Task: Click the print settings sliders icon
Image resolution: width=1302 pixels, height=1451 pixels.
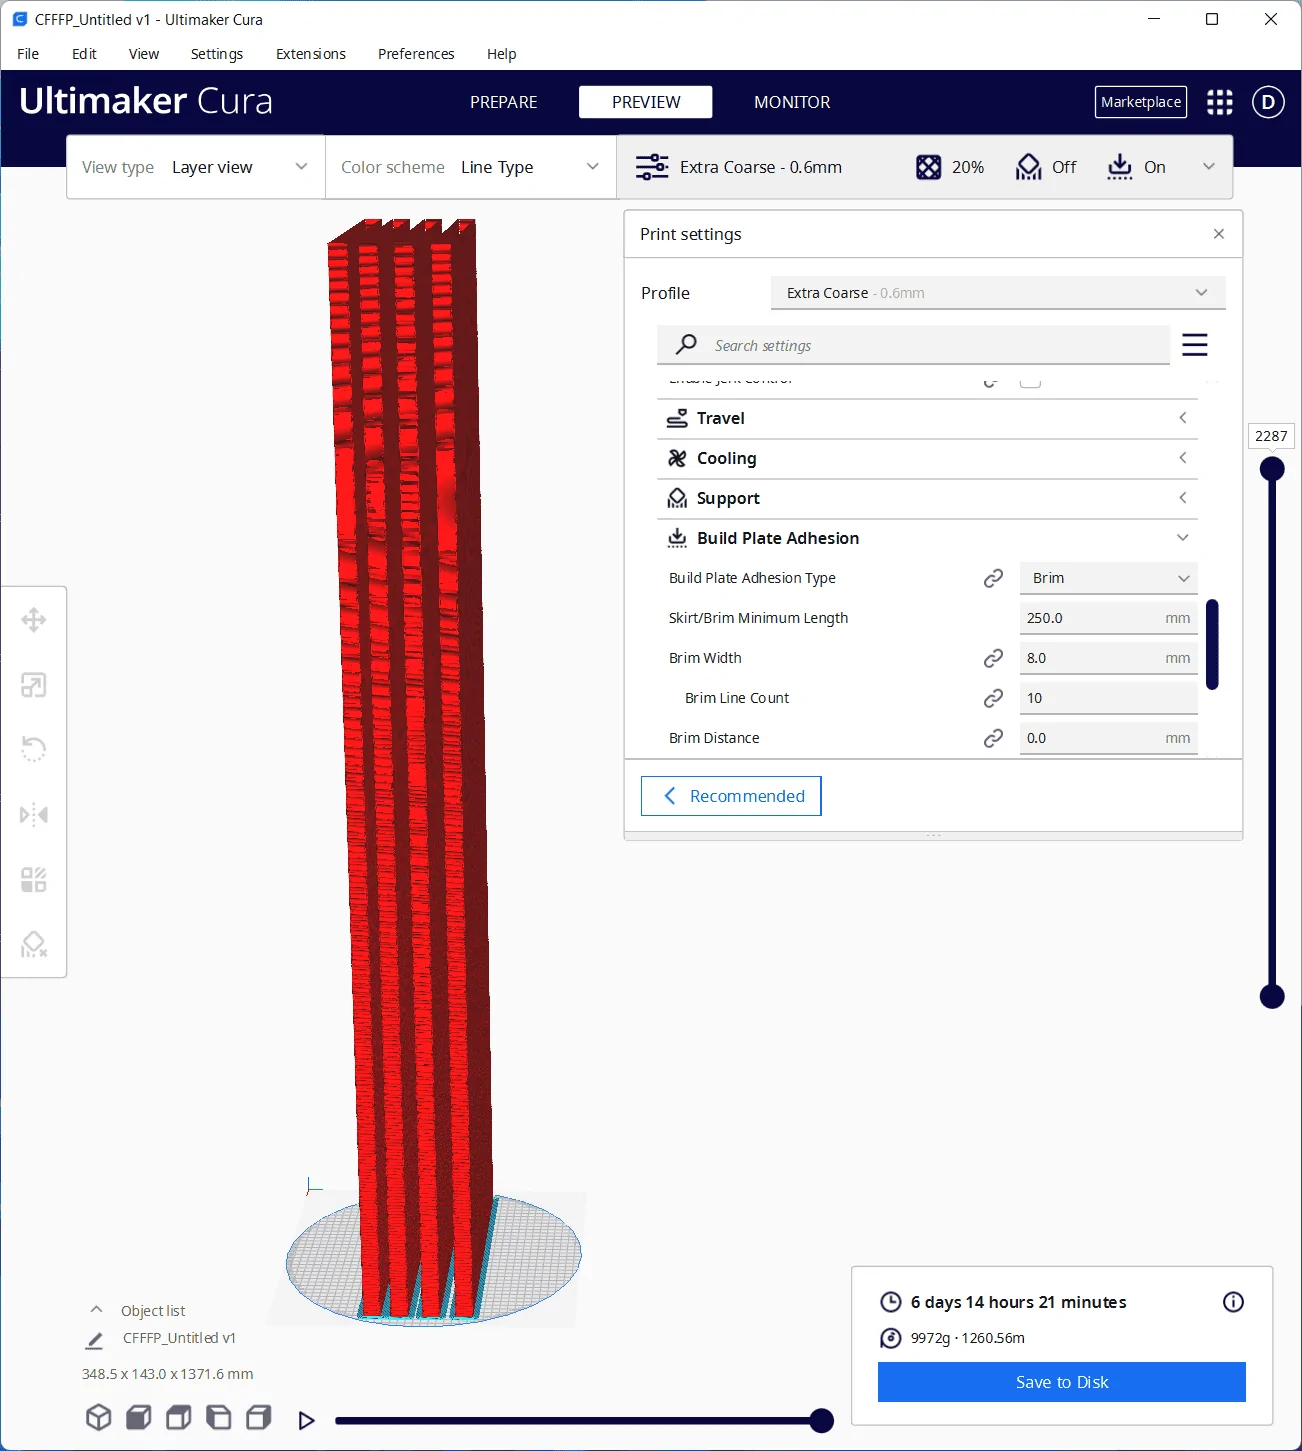Action: click(x=652, y=167)
